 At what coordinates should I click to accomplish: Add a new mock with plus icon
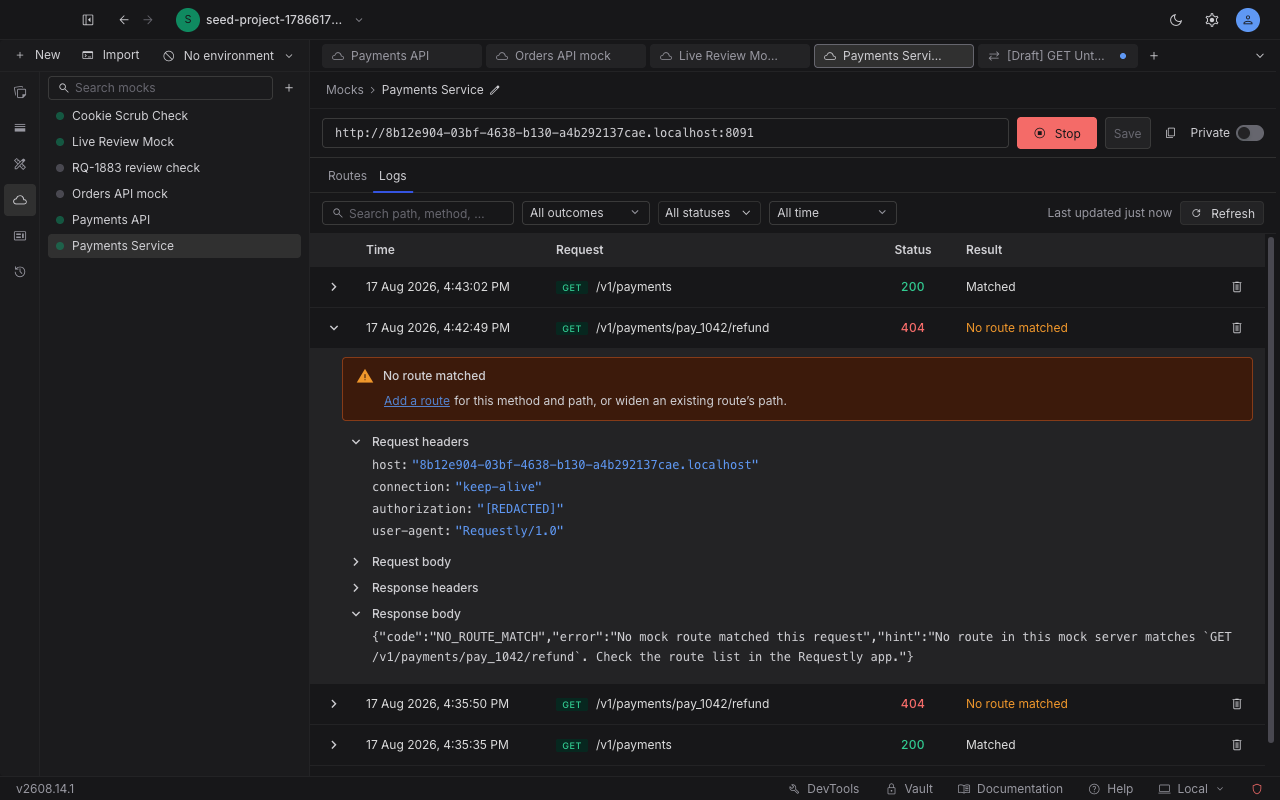coord(289,88)
